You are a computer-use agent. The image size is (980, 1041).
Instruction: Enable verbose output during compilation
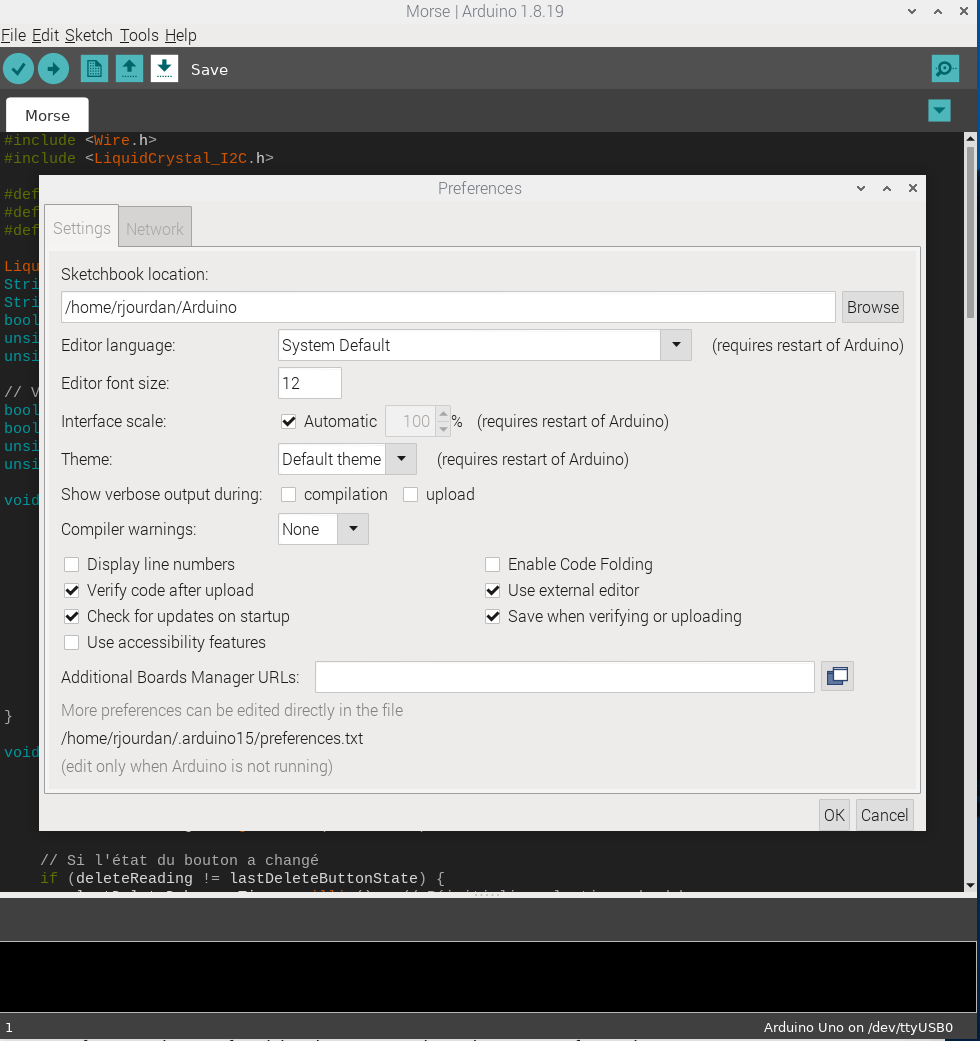coord(288,495)
